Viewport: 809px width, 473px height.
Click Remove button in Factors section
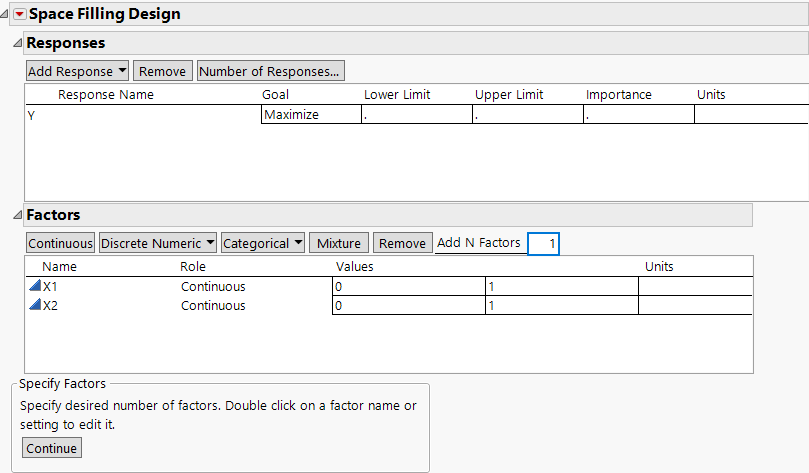click(402, 243)
